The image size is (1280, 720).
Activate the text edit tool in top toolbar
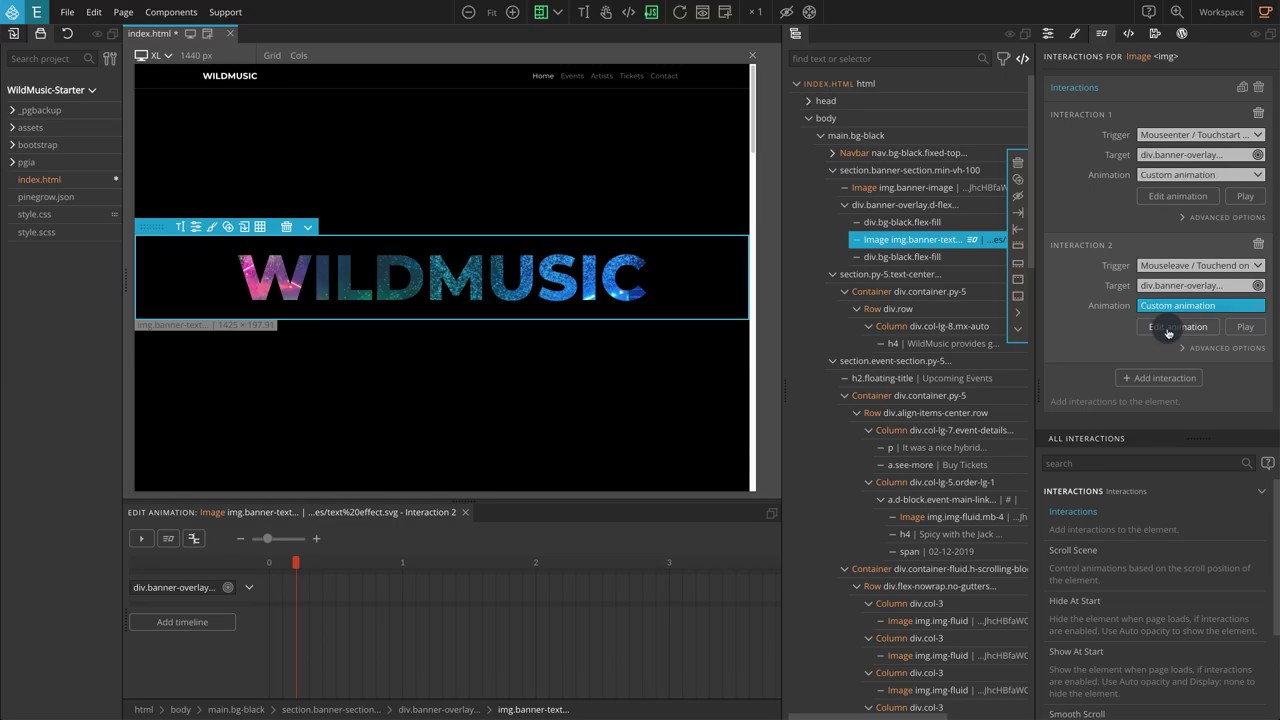click(584, 12)
